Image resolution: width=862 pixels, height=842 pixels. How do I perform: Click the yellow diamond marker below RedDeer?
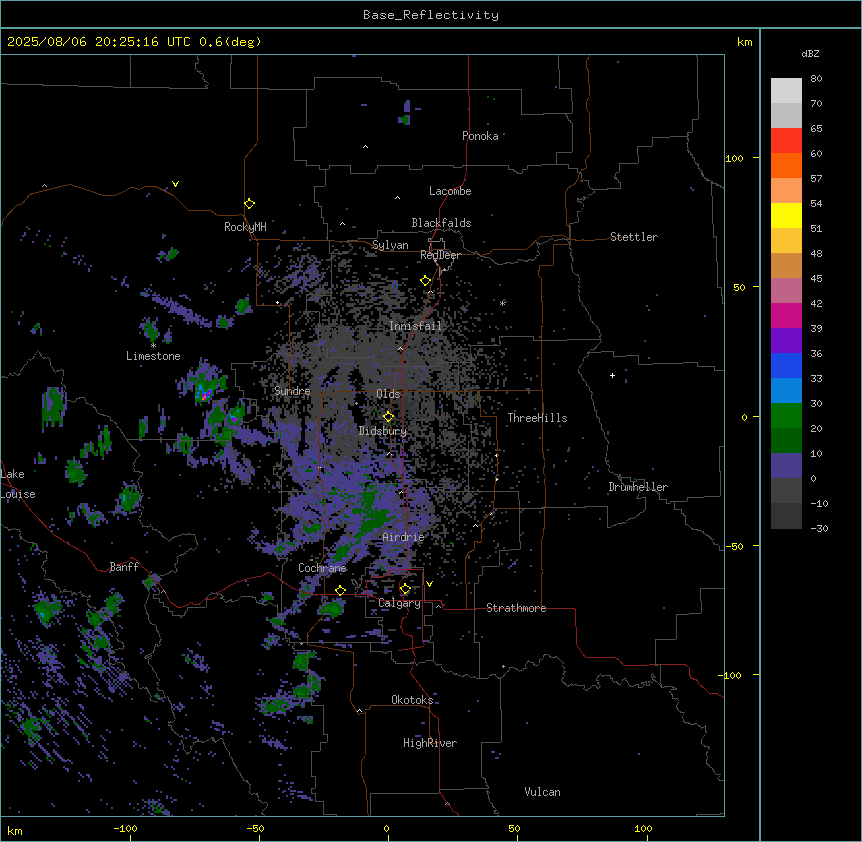(x=426, y=281)
